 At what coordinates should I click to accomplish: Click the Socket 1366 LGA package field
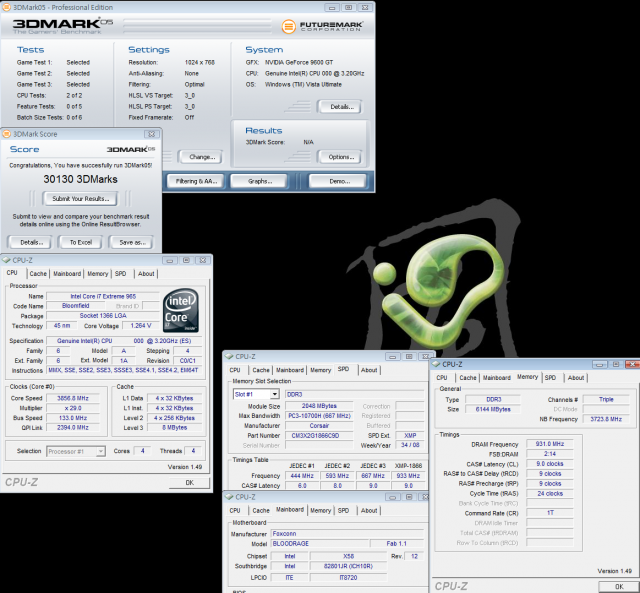pos(103,316)
